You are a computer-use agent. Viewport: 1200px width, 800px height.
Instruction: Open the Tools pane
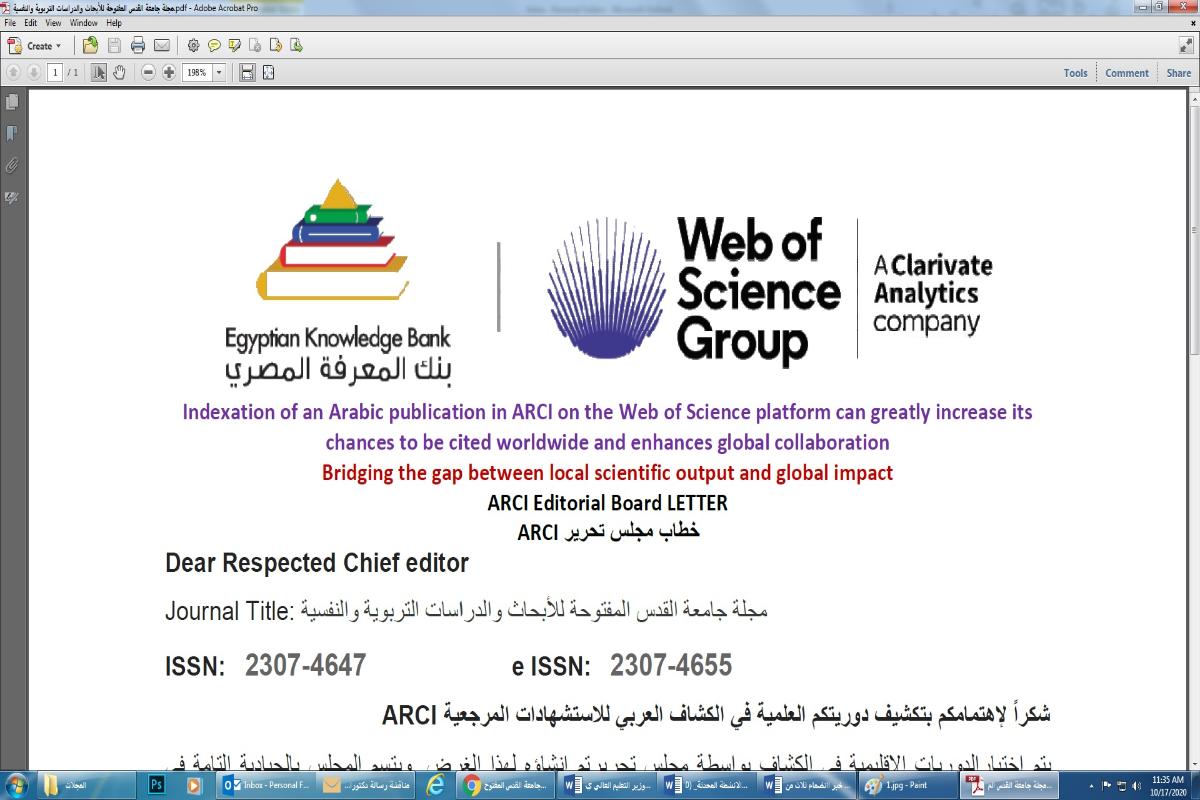pos(1076,73)
